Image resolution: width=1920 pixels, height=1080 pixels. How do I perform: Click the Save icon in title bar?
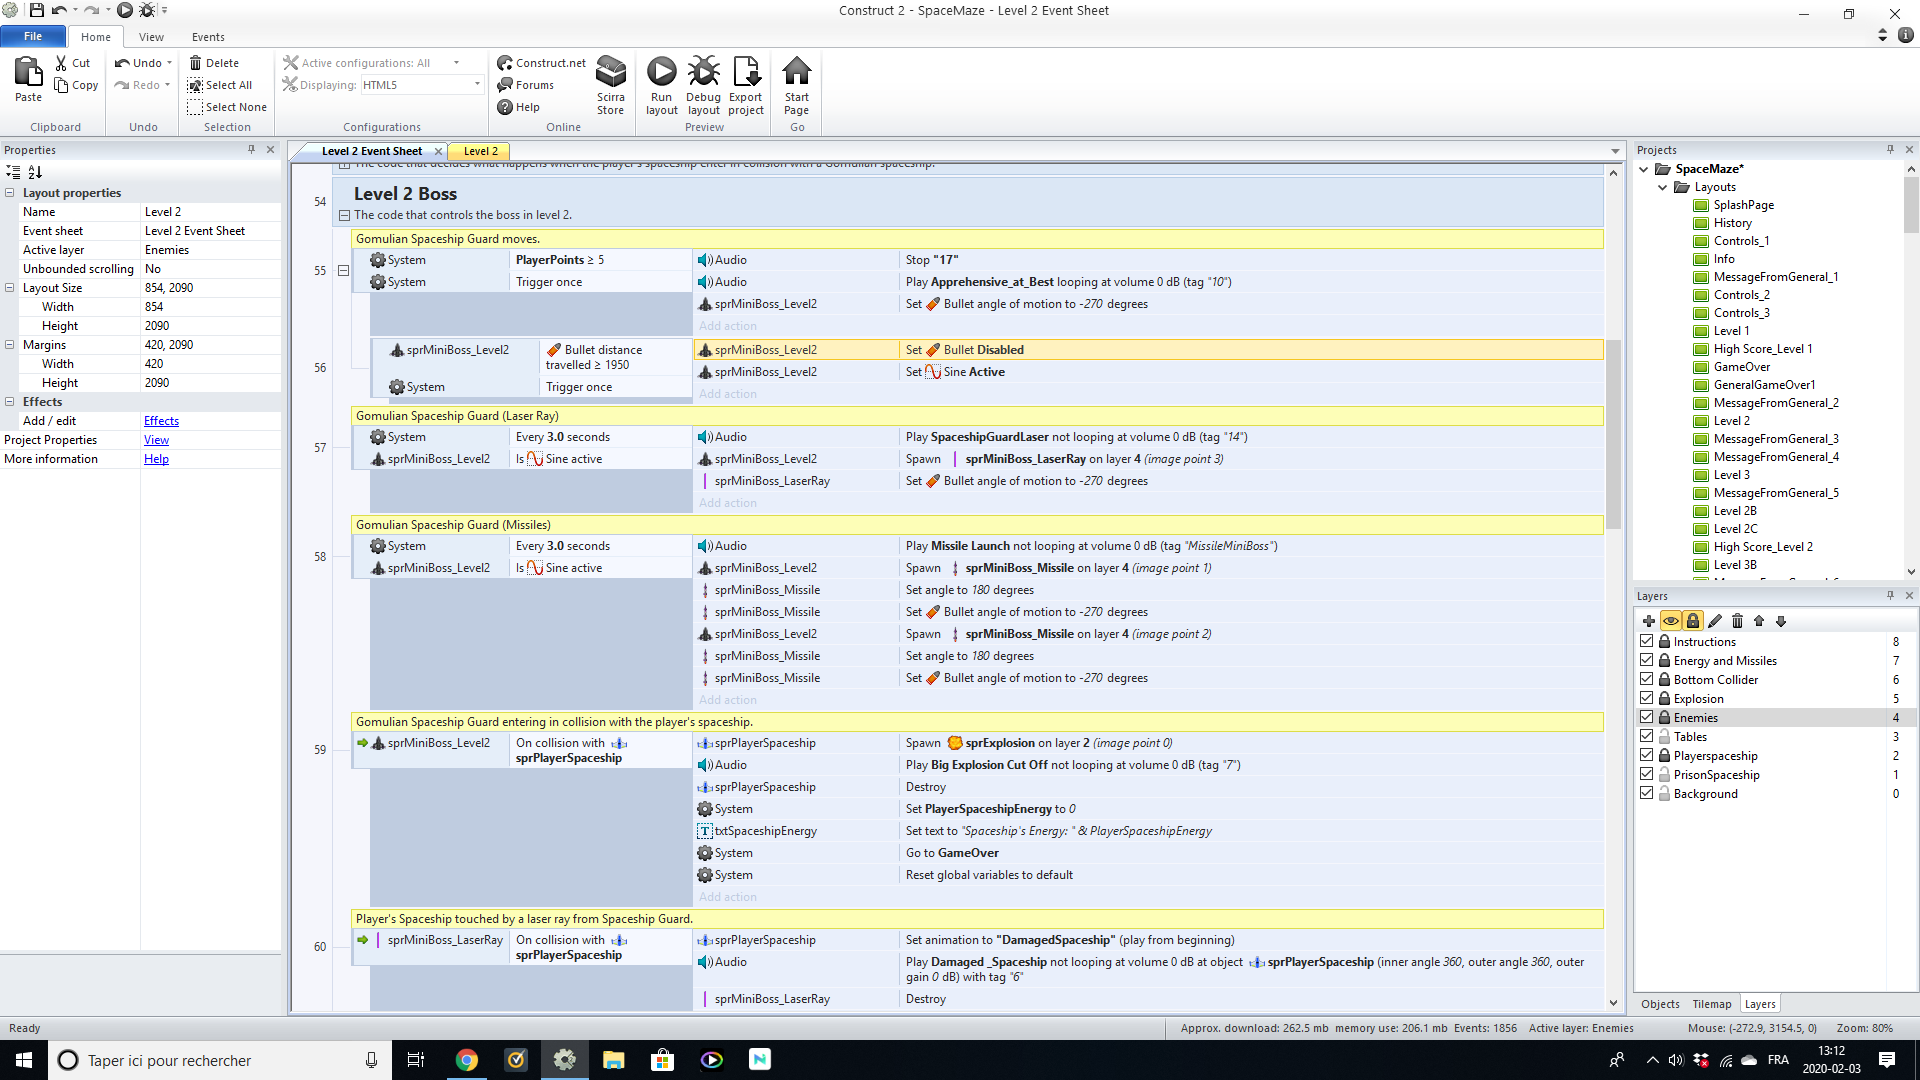pos(36,10)
